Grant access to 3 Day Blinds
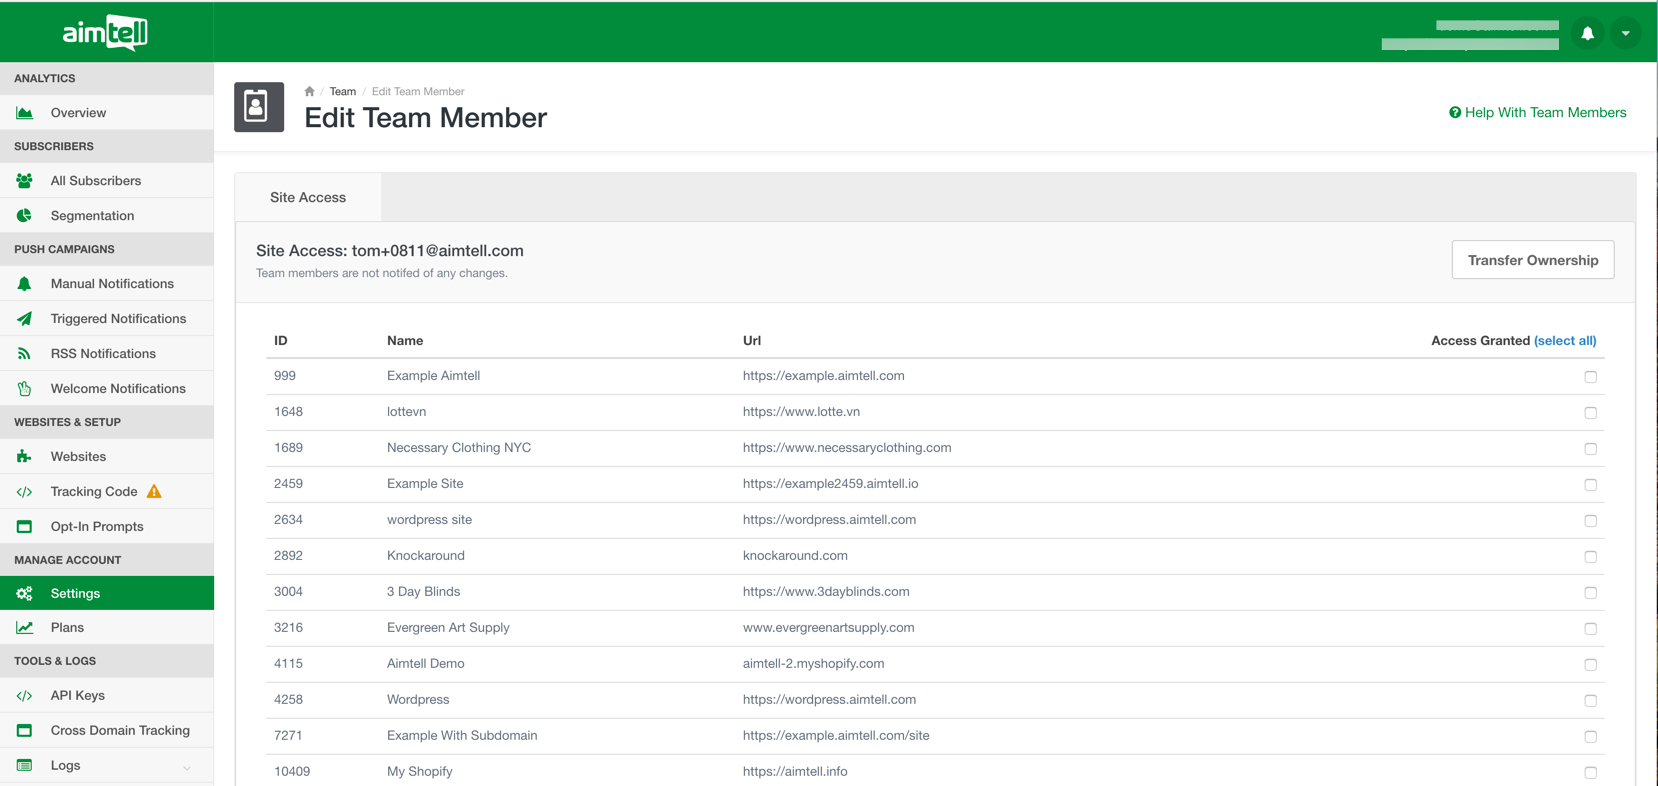 pos(1590,593)
